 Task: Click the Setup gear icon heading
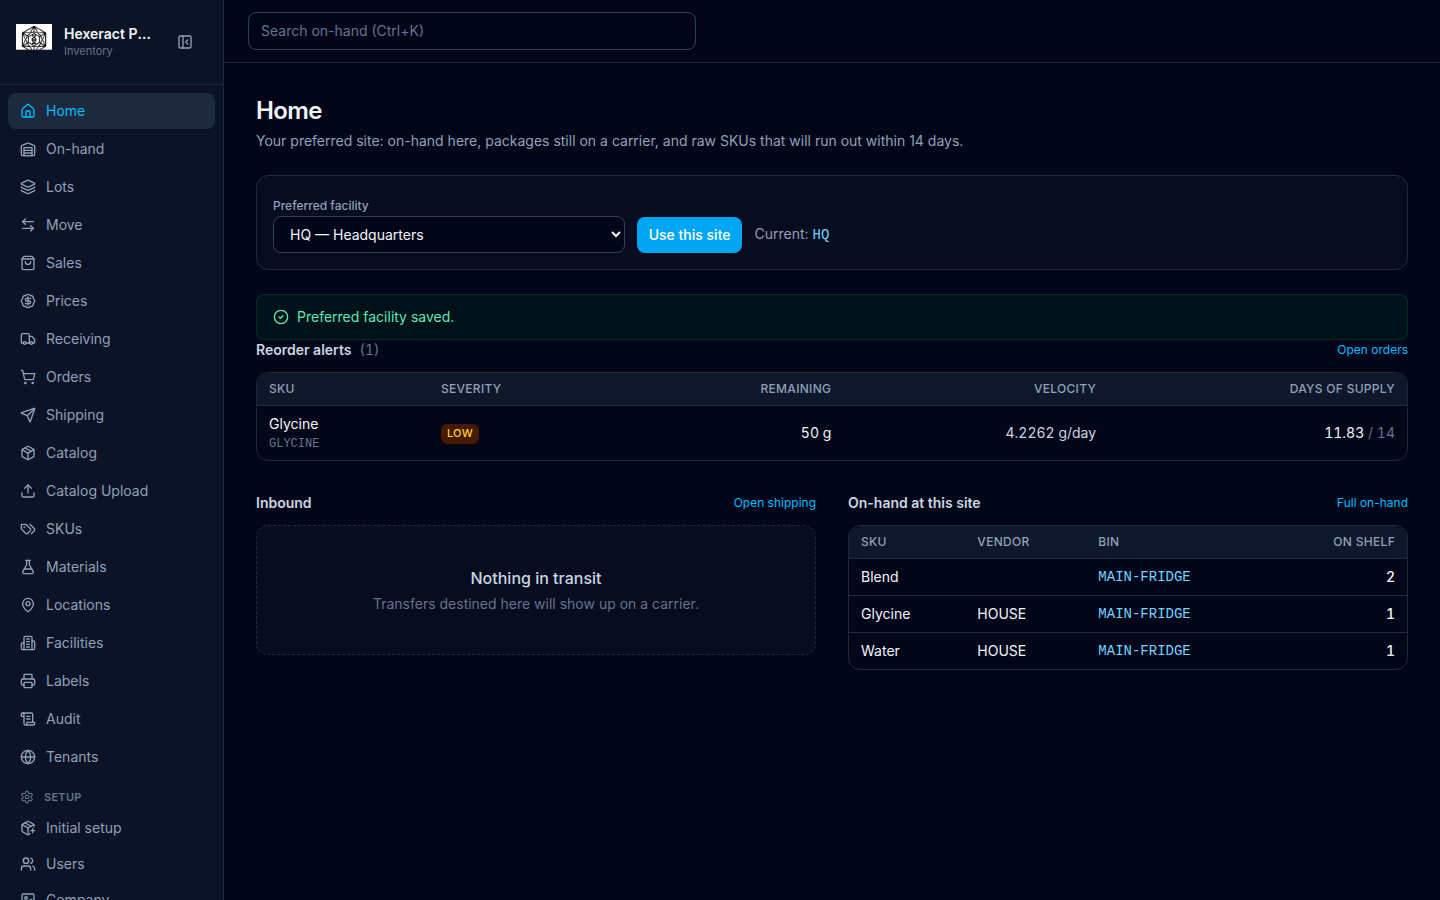point(27,797)
